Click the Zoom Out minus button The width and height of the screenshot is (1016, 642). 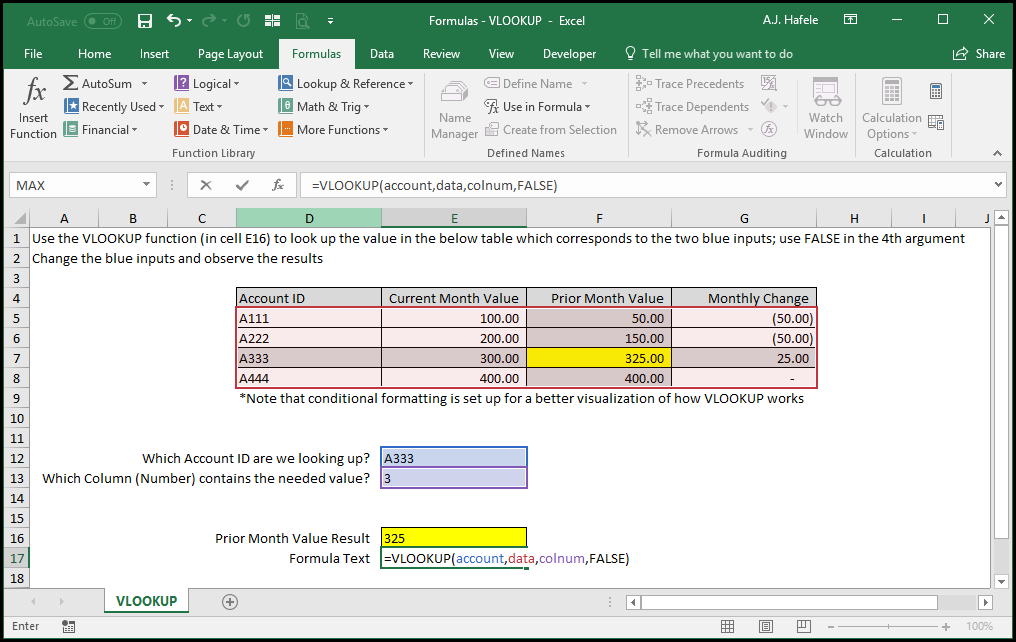(831, 627)
